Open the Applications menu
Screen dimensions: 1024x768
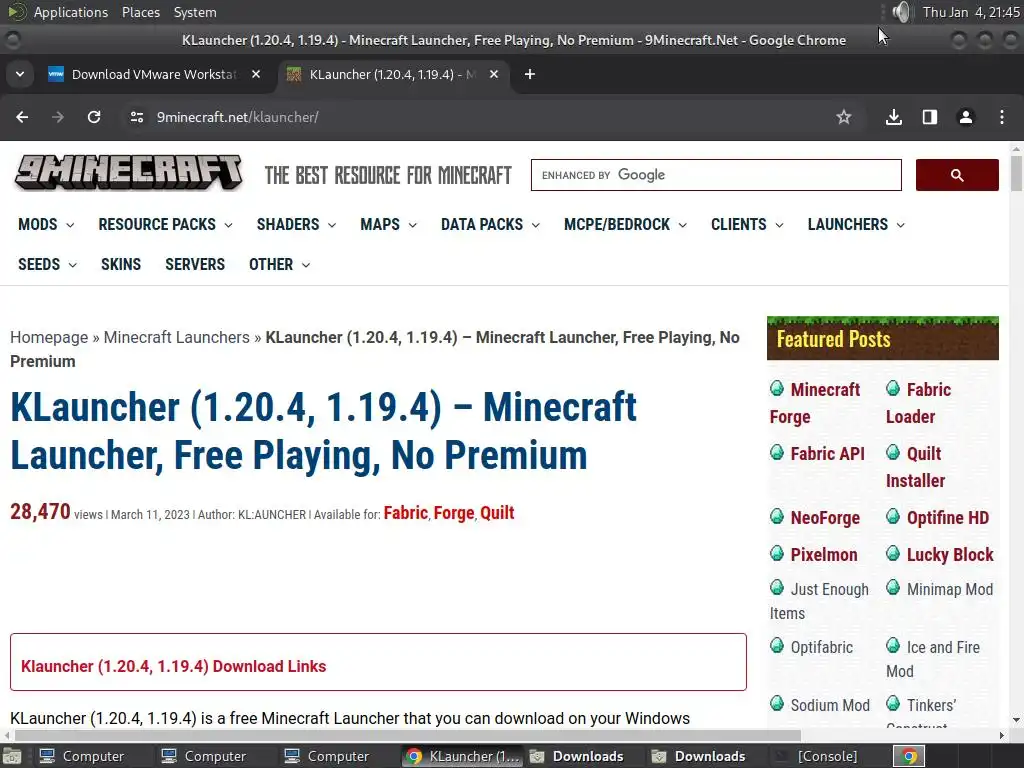[x=71, y=12]
